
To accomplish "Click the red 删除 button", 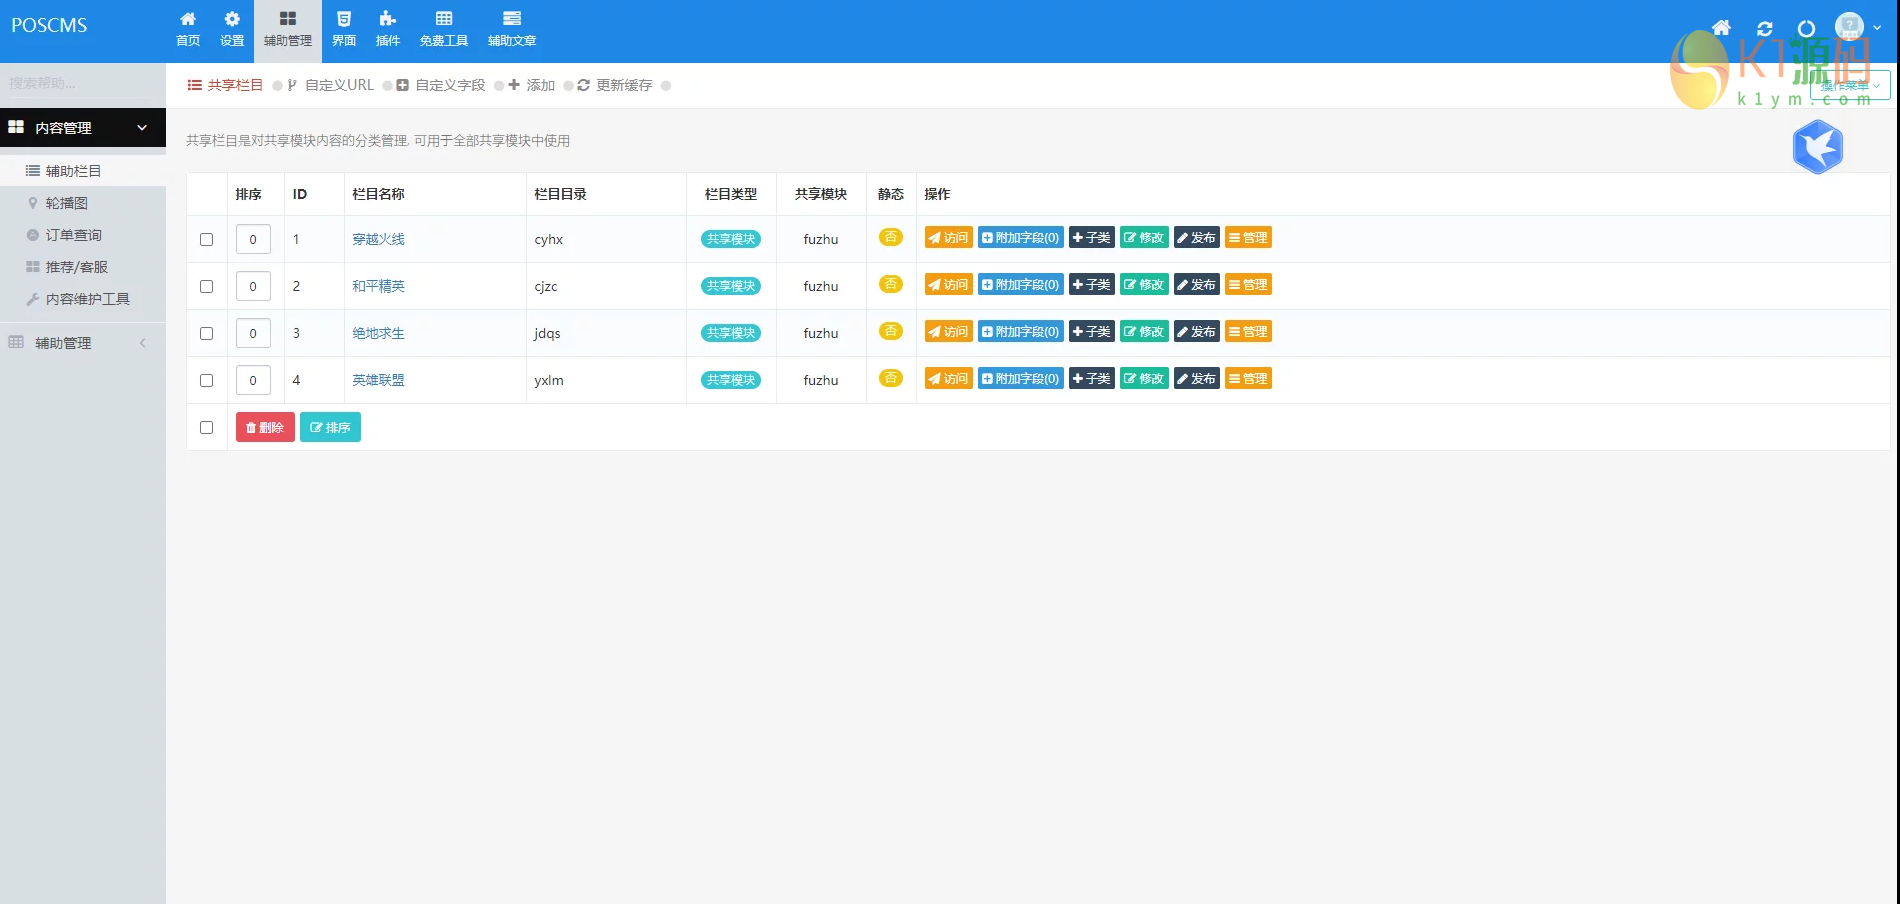I will pos(265,428).
